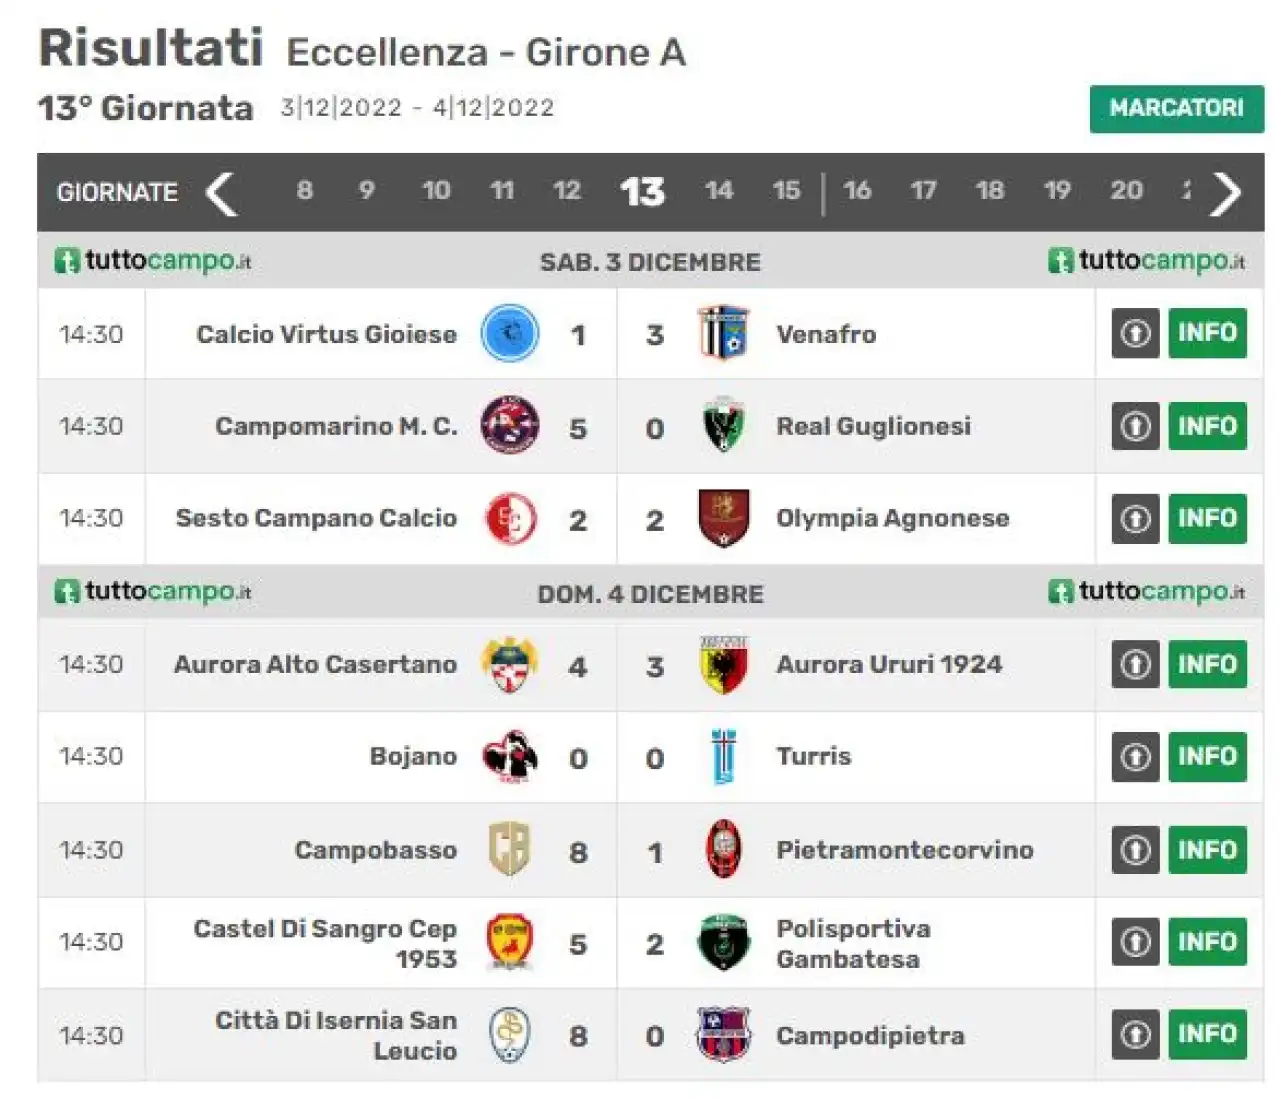Image resolution: width=1280 pixels, height=1099 pixels.
Task: Switch to giornata 14
Action: coord(718,190)
